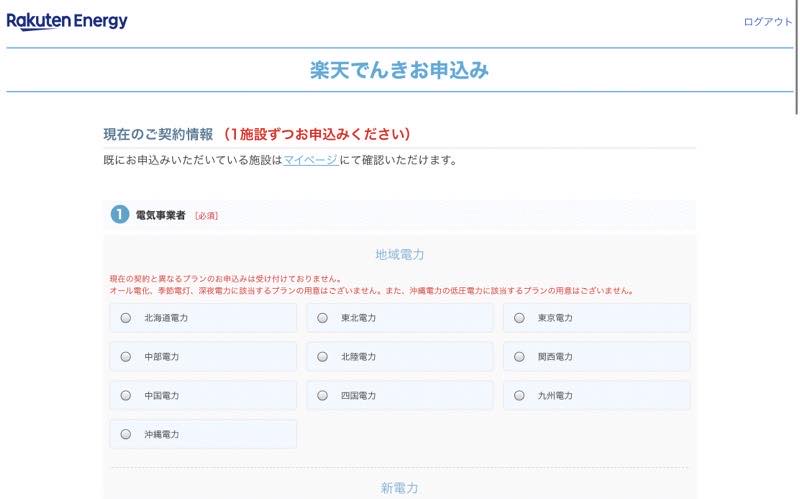
Task: Click the Rakuten Energy logo
Action: 67,21
